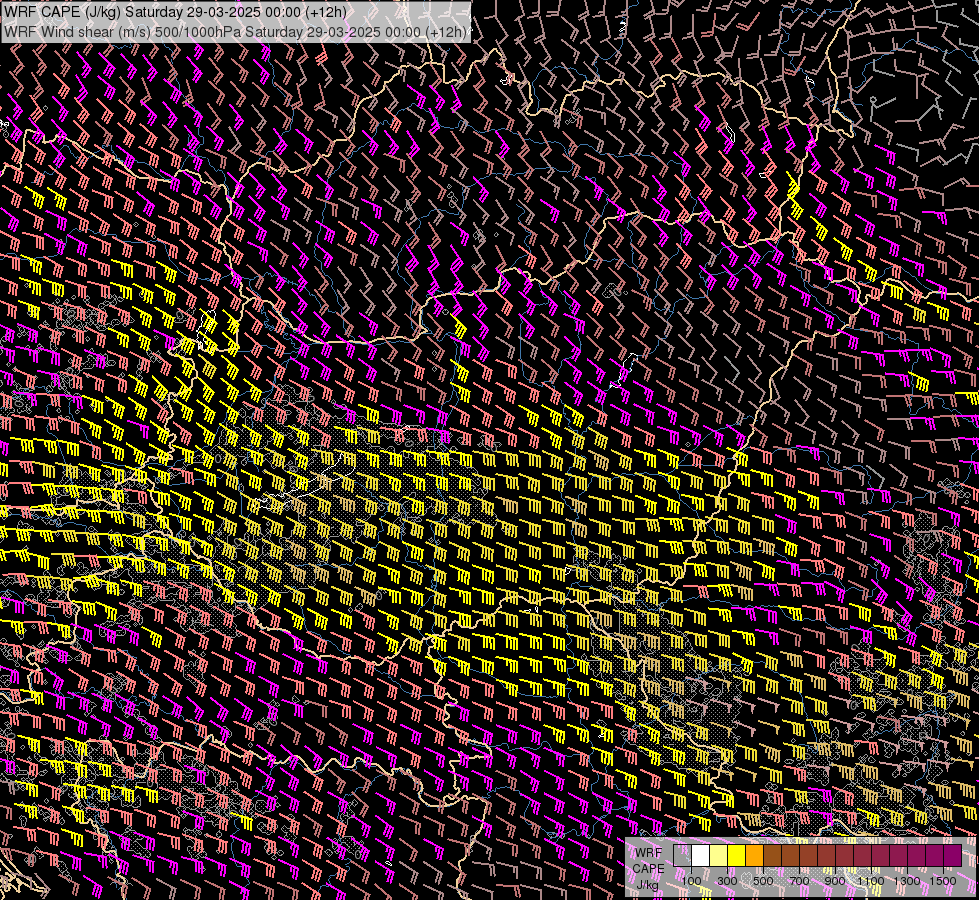Click the 900 legend label

click(x=835, y=881)
